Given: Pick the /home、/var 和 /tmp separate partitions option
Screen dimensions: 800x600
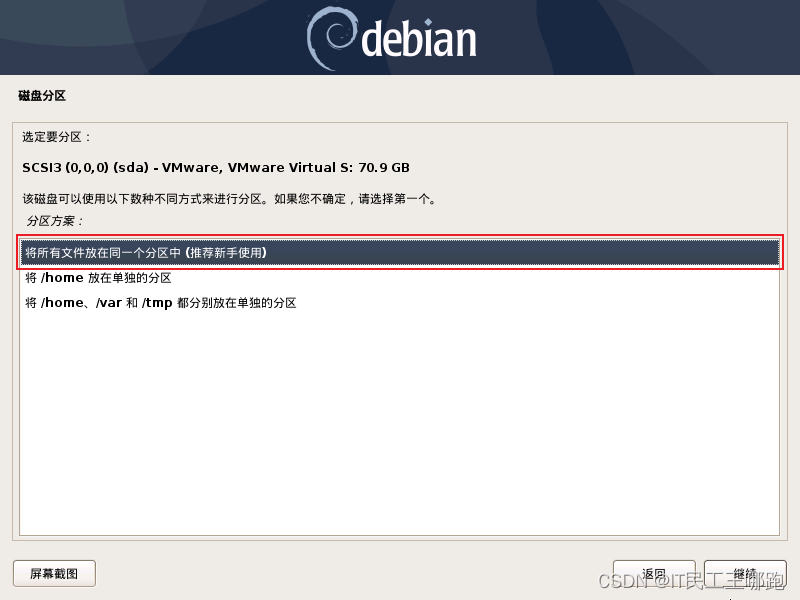Looking at the screenshot, I should (399, 303).
